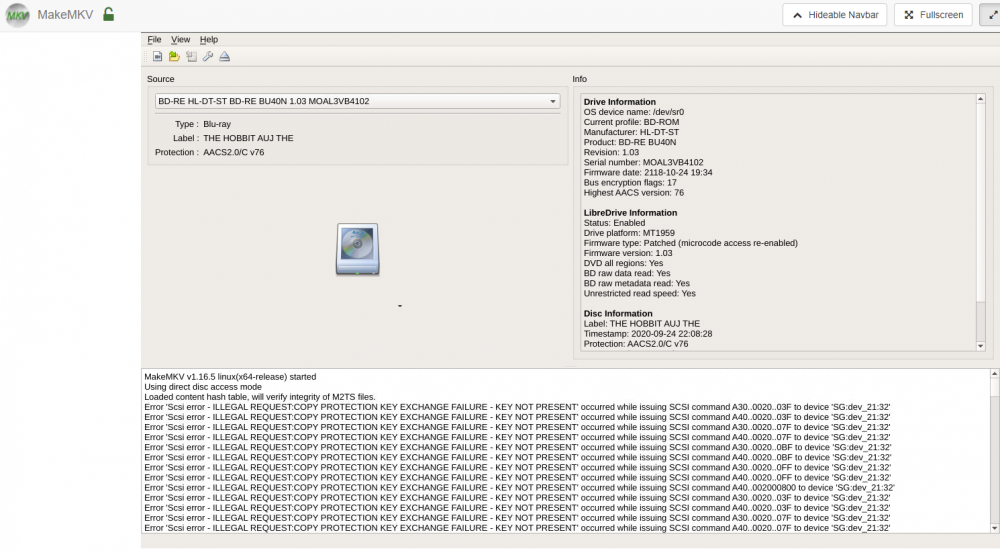1000x553 pixels.
Task: Click the Info panel scroll-down arrow
Action: point(981,346)
